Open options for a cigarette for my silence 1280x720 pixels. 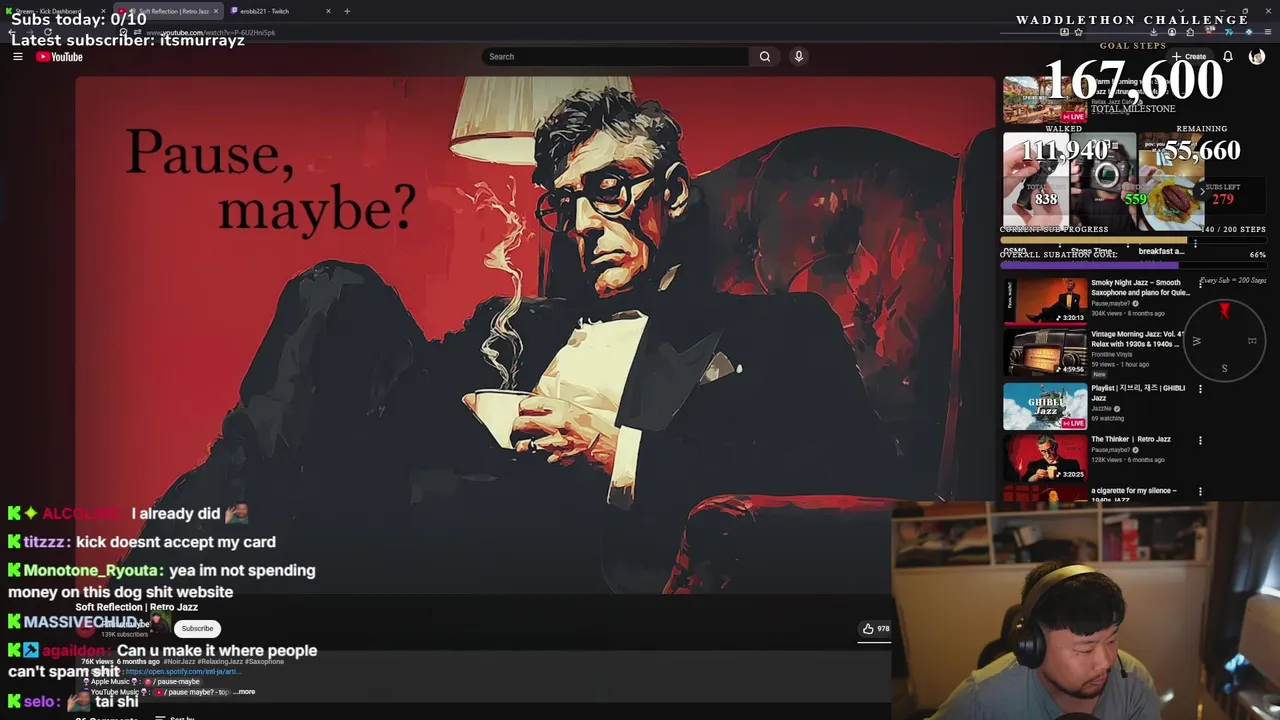(x=1200, y=492)
